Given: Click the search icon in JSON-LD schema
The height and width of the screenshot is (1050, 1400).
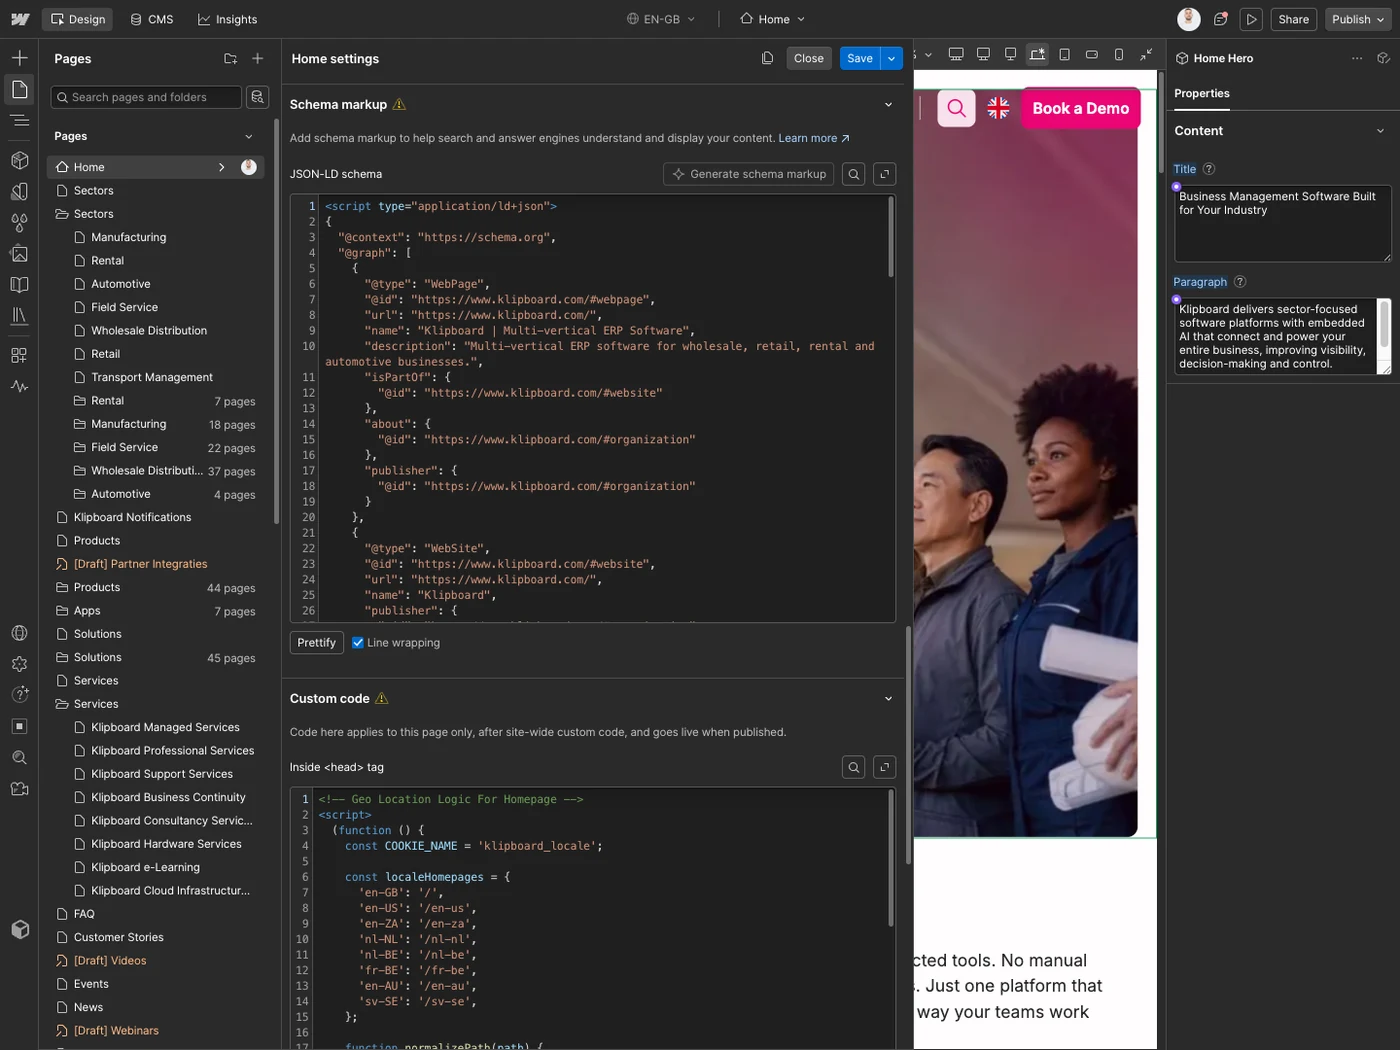Looking at the screenshot, I should pyautogui.click(x=854, y=174).
